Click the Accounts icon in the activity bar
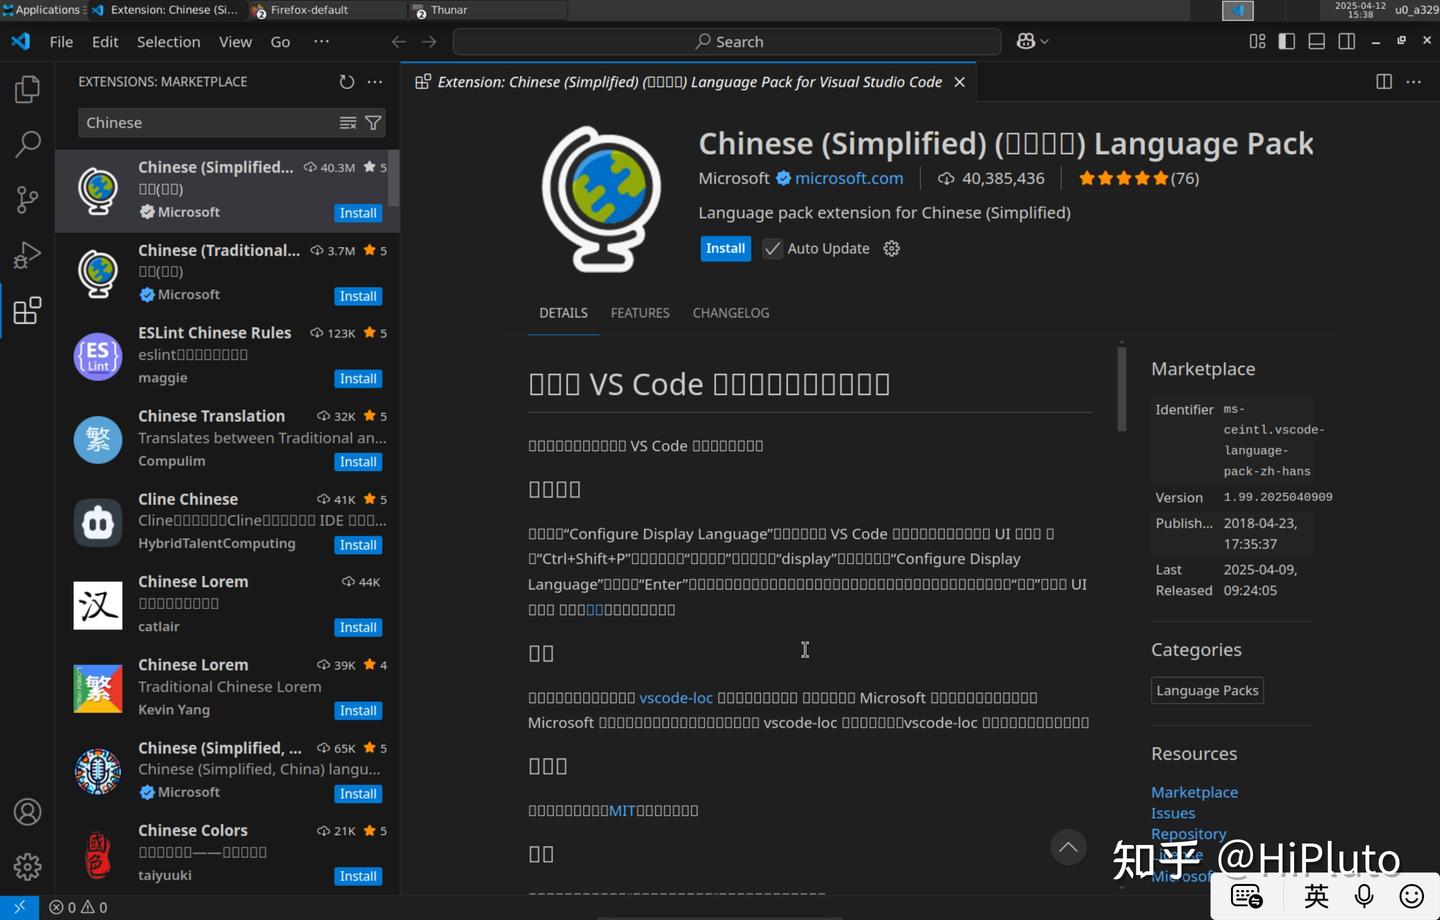Viewport: 1440px width, 920px height. pos(27,812)
